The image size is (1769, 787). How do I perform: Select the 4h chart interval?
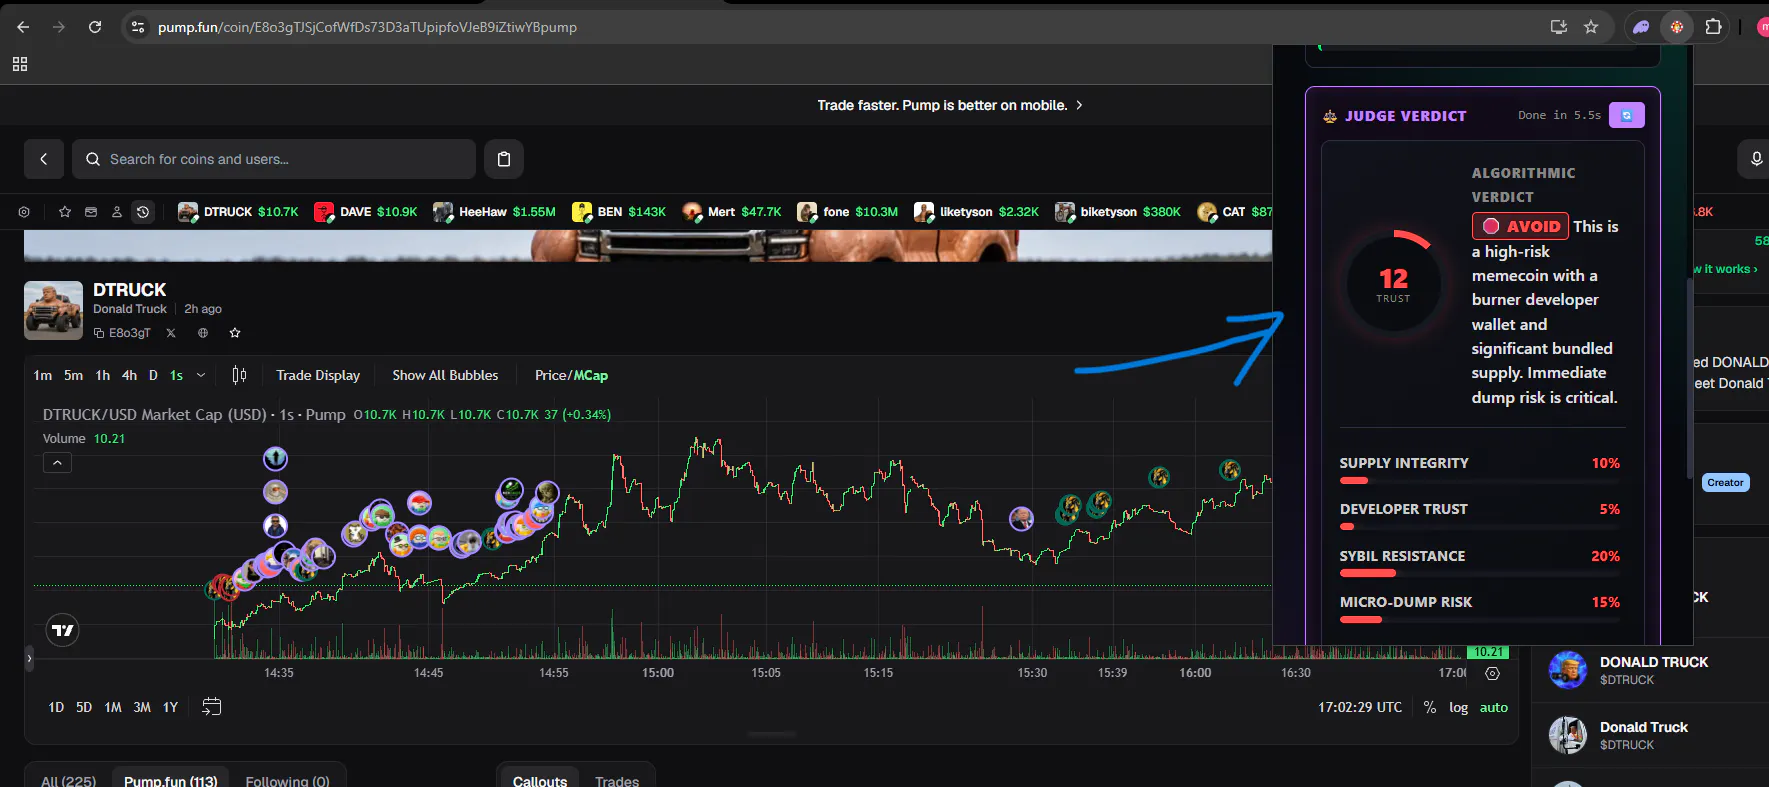click(129, 375)
